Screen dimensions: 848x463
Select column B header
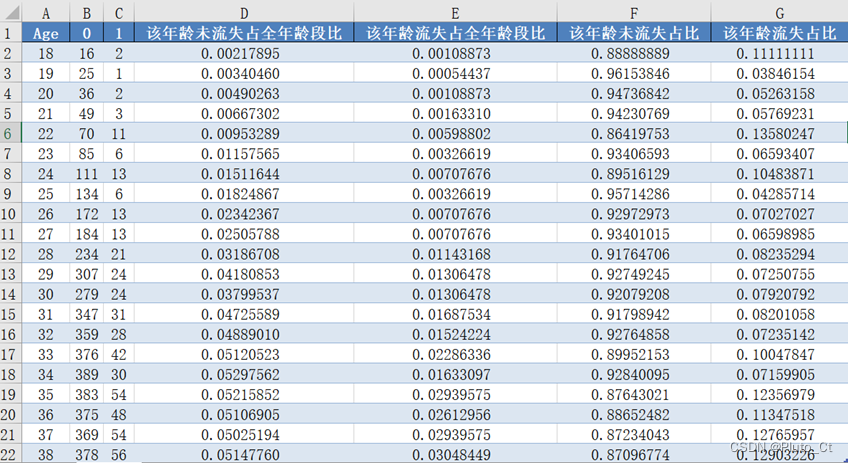tap(87, 13)
